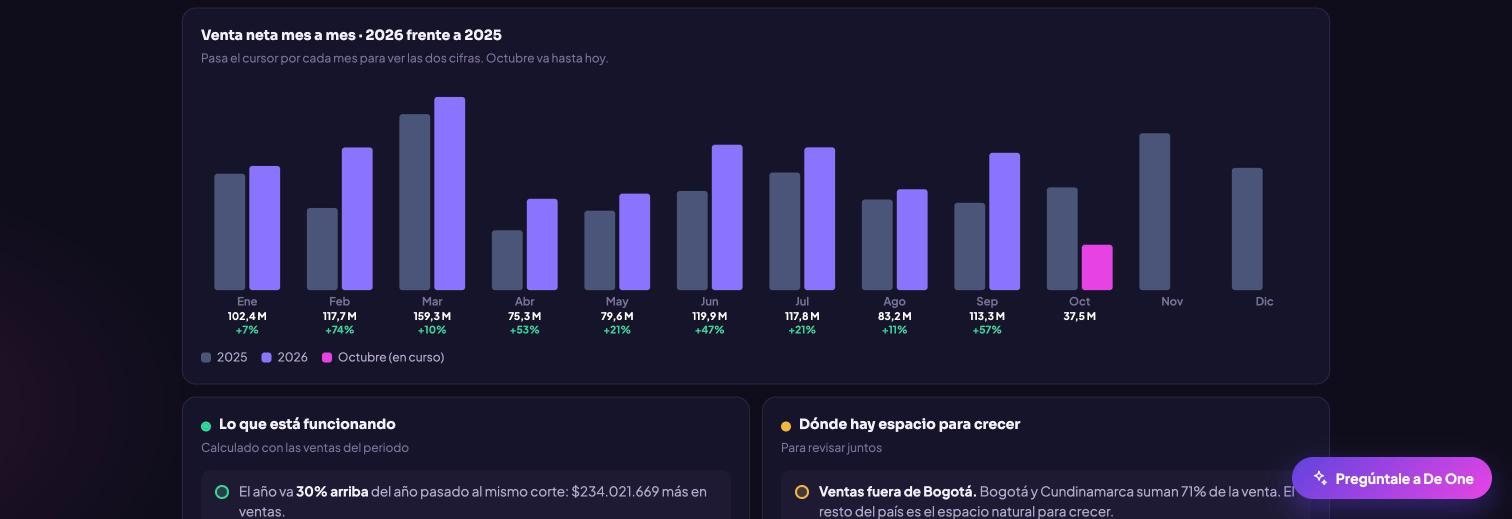
Task: Click the Ventas fuera de Bogotá text
Action: [897, 492]
